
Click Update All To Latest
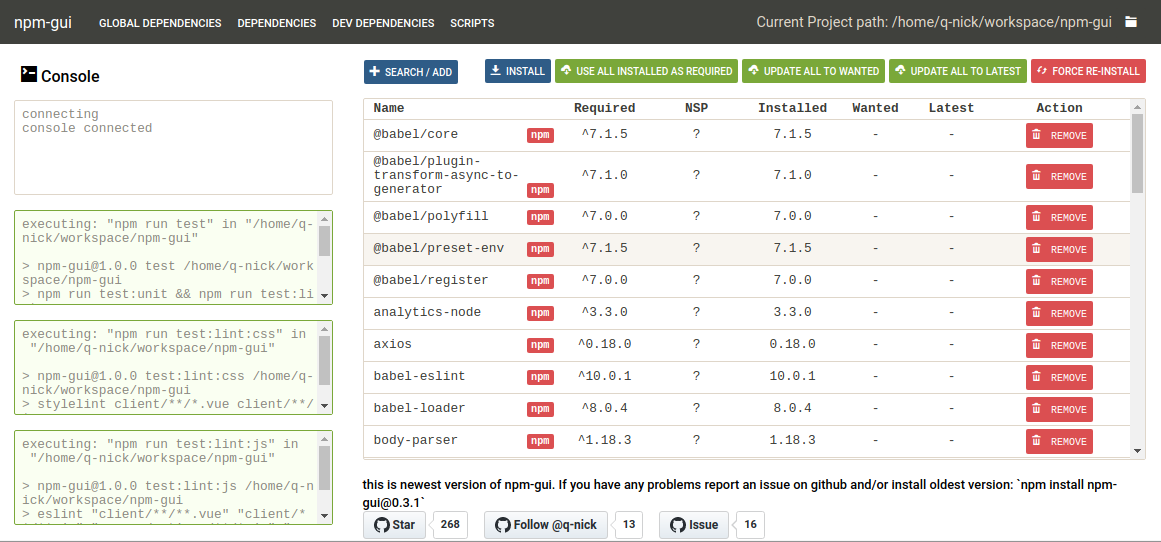click(957, 71)
